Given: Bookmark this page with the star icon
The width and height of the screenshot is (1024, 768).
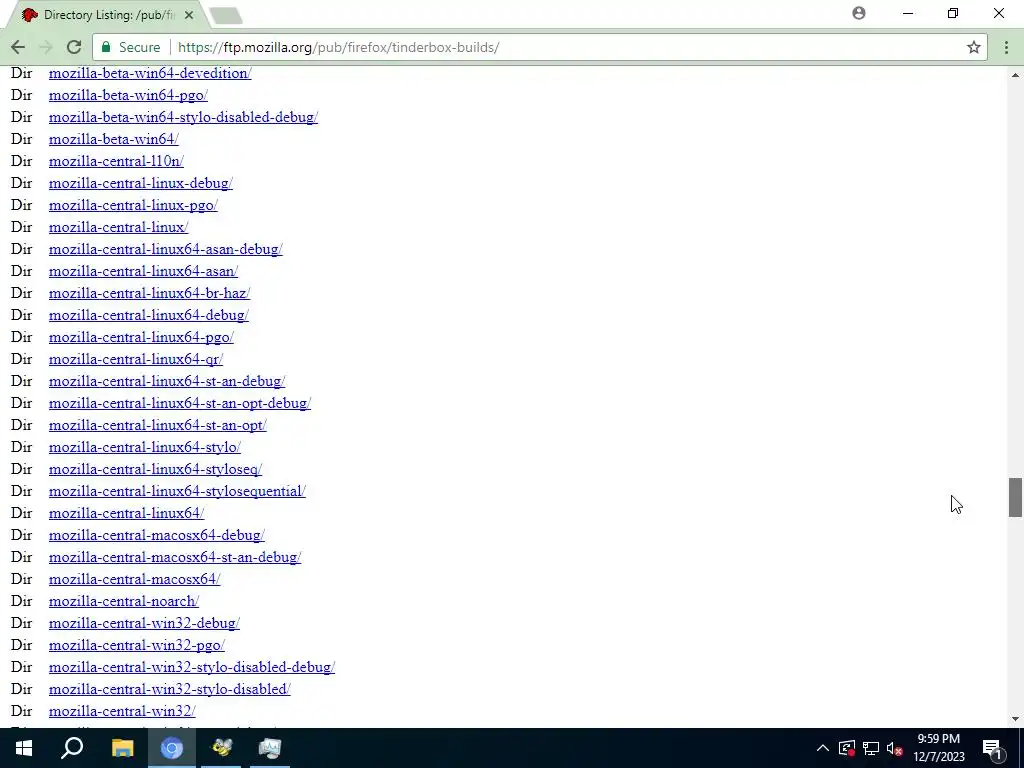Looking at the screenshot, I should pos(974,47).
